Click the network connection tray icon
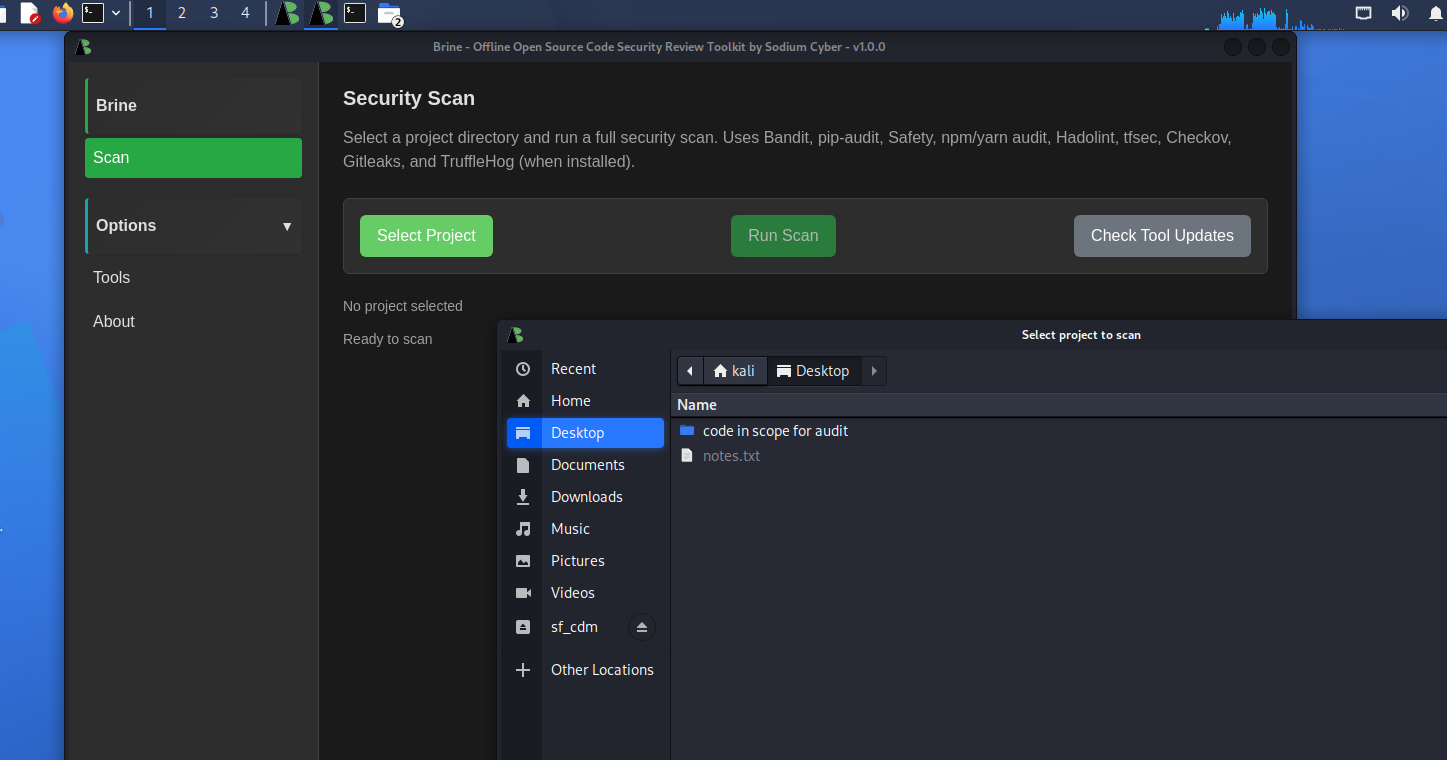Screen dimensions: 1447x760 (x=1363, y=13)
